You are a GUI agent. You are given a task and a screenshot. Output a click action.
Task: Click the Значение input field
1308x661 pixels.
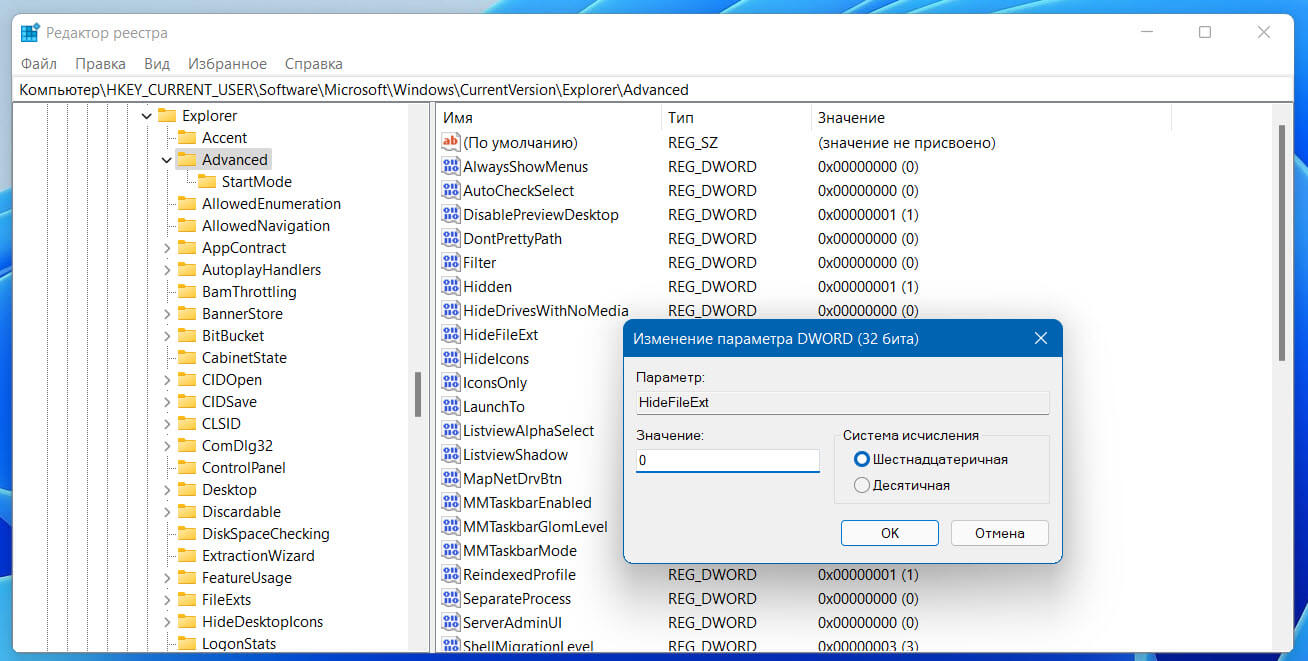[728, 461]
